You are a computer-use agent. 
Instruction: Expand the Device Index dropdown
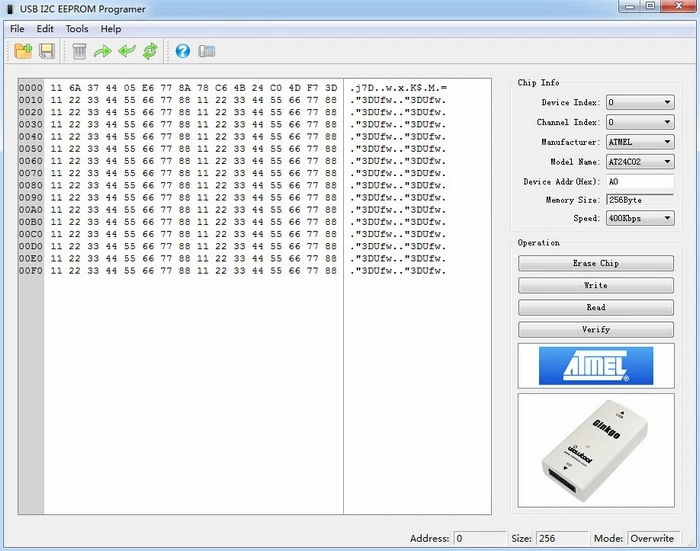pos(640,102)
